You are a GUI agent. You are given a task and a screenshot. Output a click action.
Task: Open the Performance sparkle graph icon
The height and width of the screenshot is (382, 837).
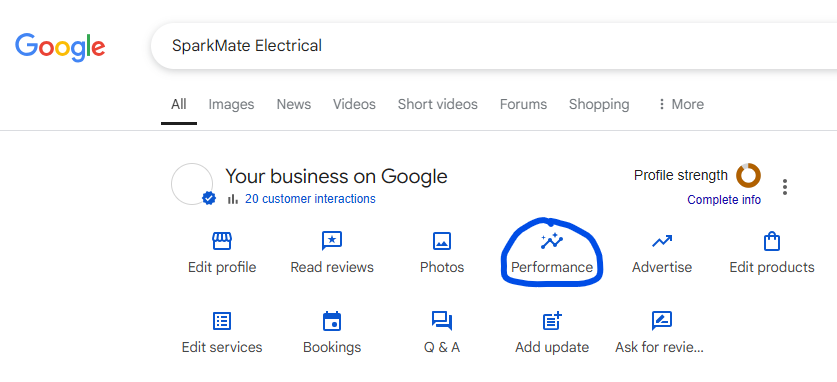coord(551,241)
